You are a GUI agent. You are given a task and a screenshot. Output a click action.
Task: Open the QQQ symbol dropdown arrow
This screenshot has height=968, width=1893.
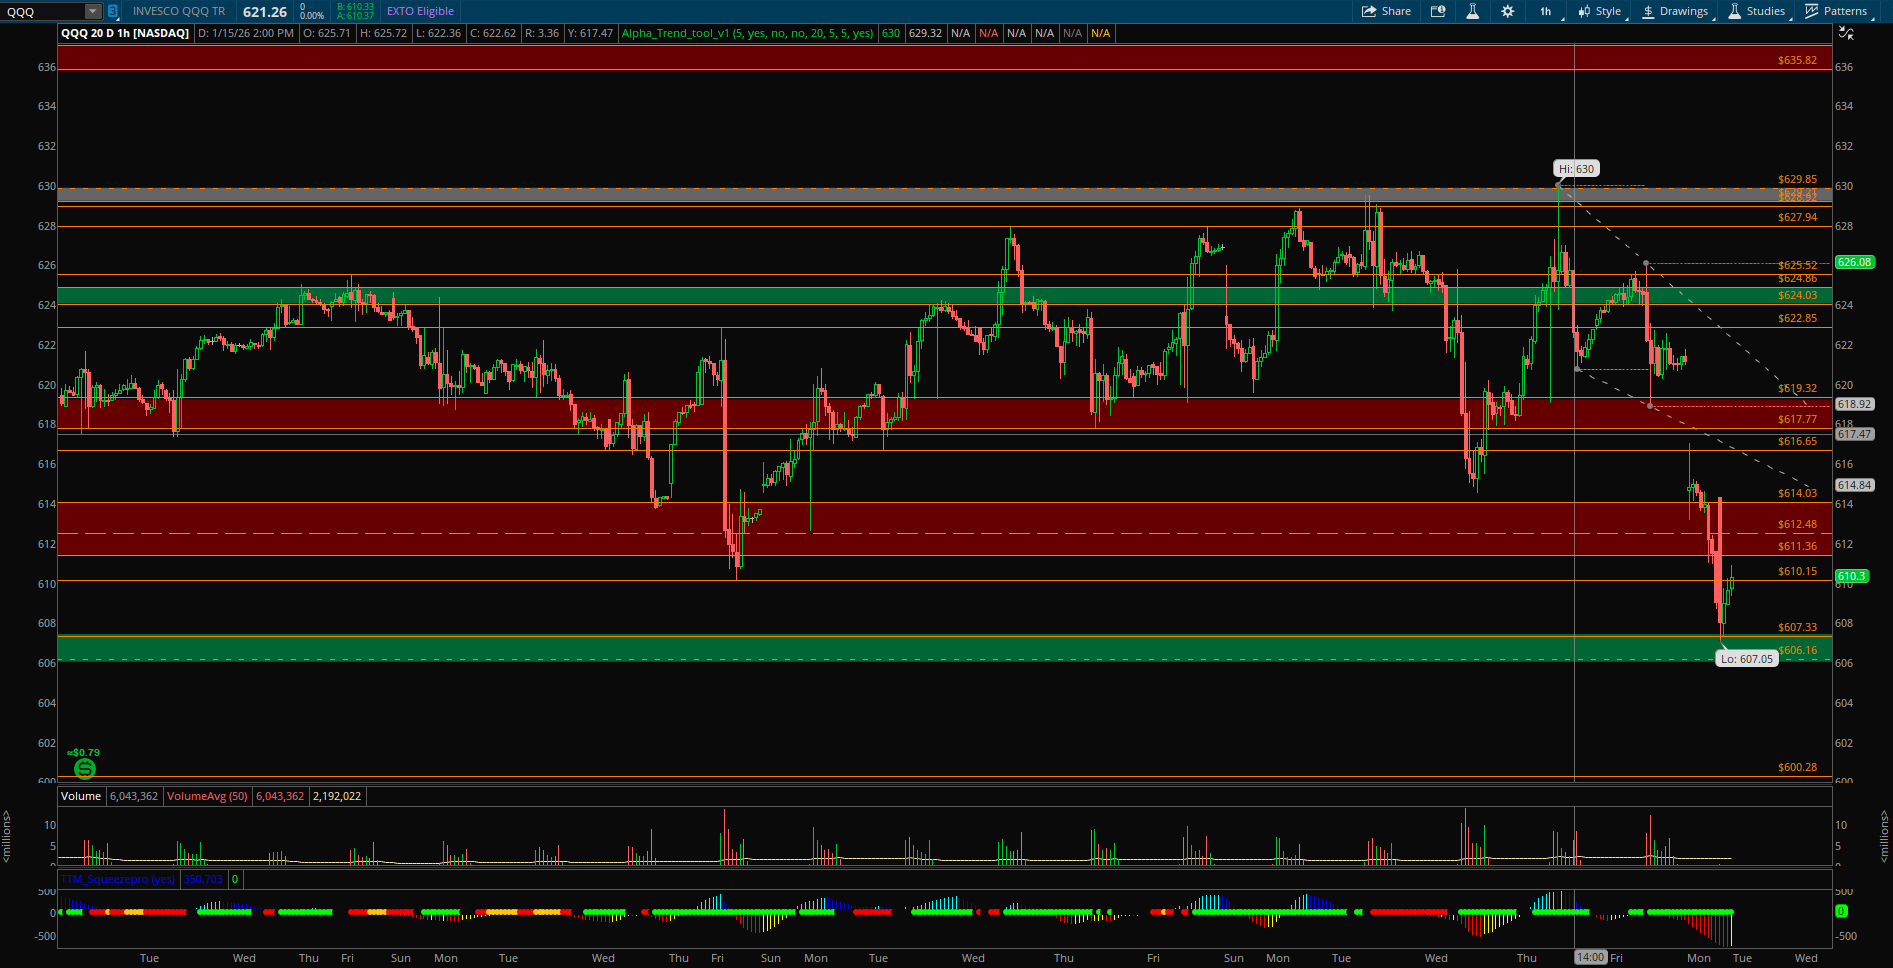(x=92, y=11)
